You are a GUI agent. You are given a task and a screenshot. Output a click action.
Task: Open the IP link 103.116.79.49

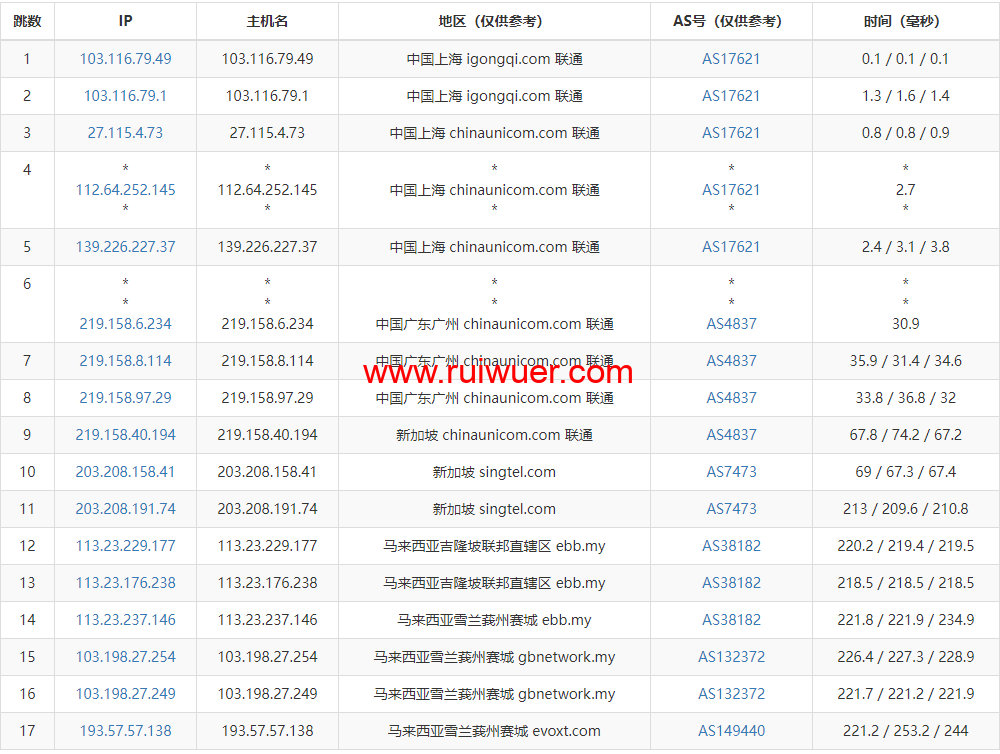[125, 59]
